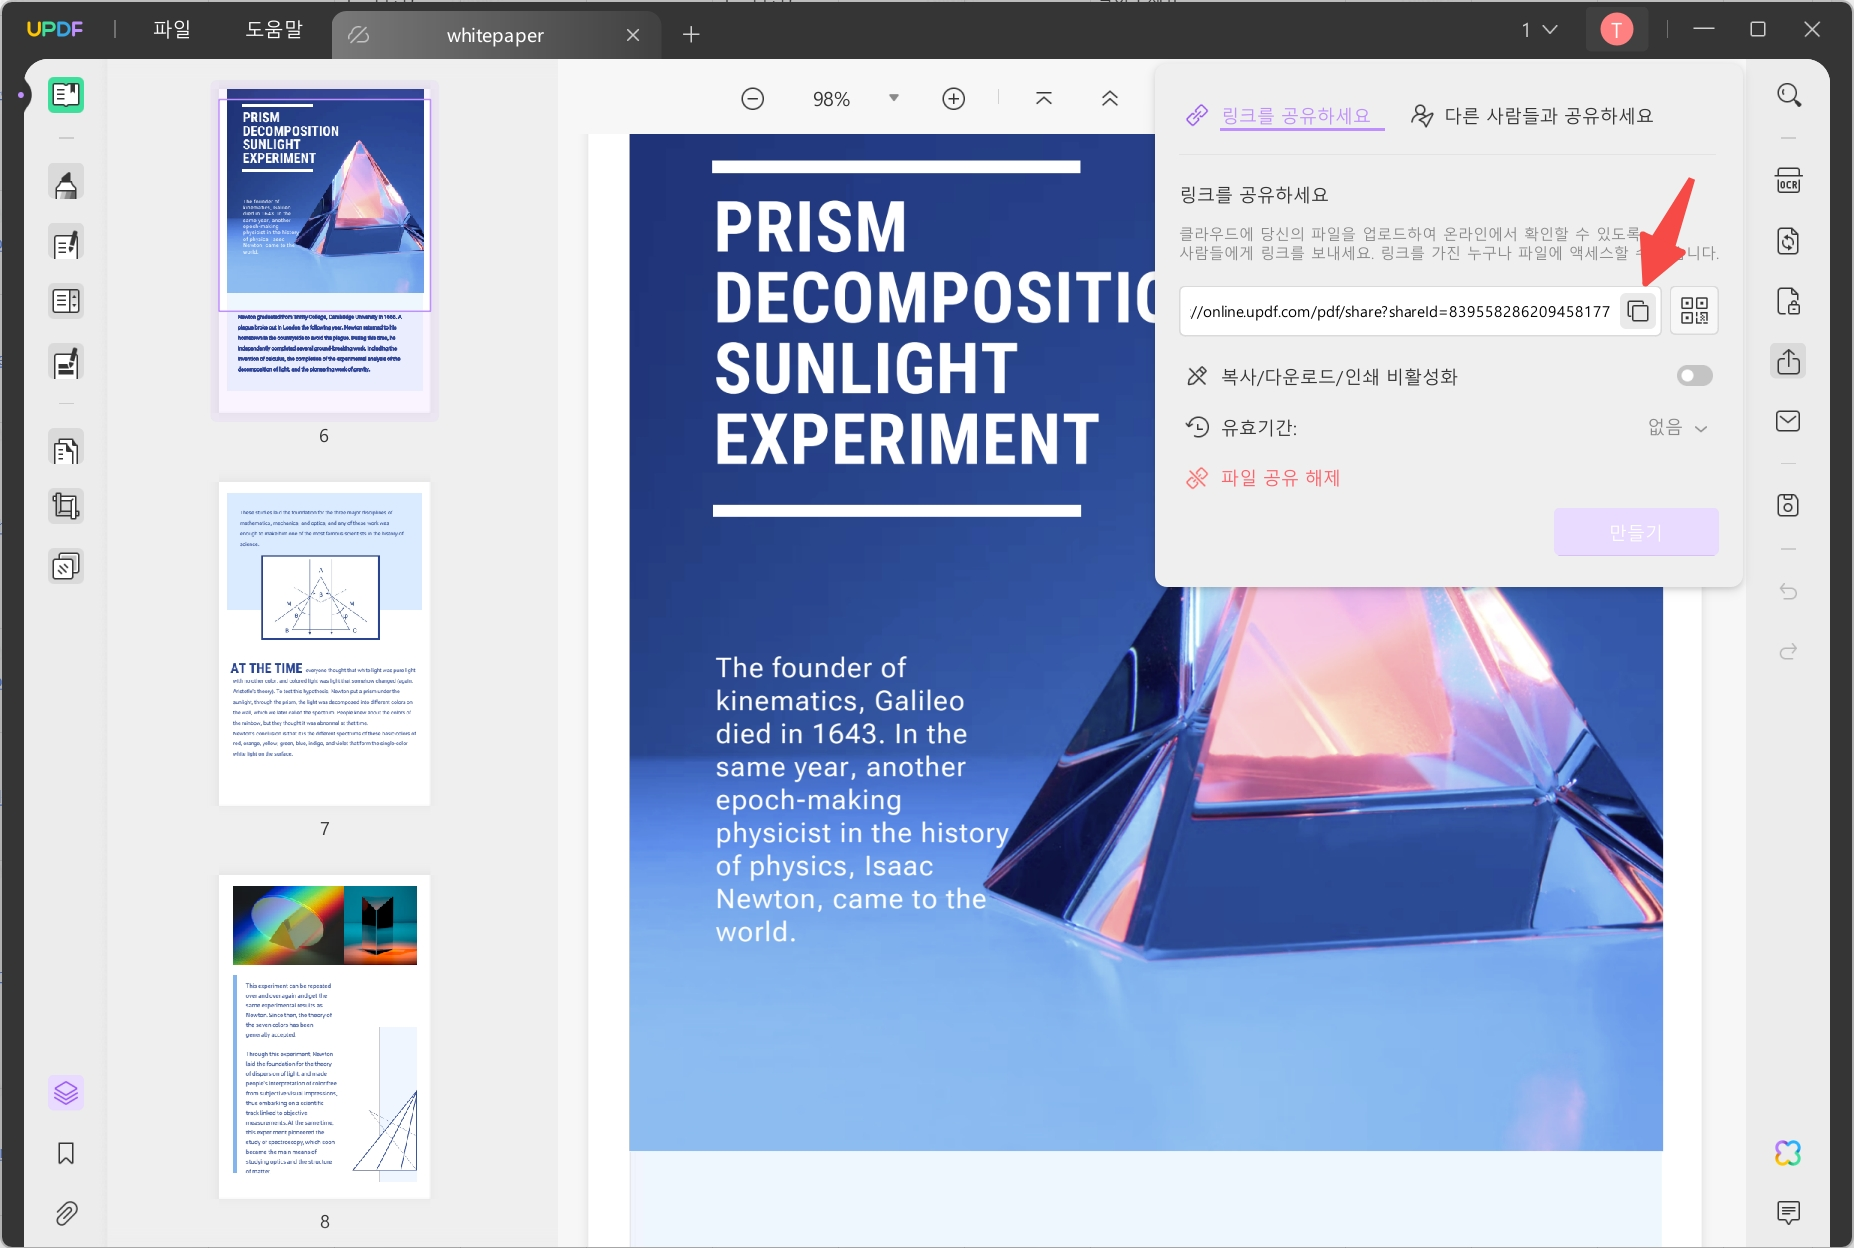The height and width of the screenshot is (1248, 1854).
Task: Click the share link URL field
Action: [x=1399, y=312]
